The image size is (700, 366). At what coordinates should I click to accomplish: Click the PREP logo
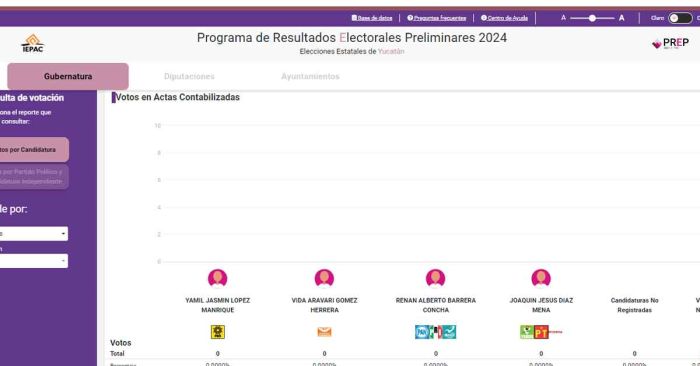click(x=670, y=43)
